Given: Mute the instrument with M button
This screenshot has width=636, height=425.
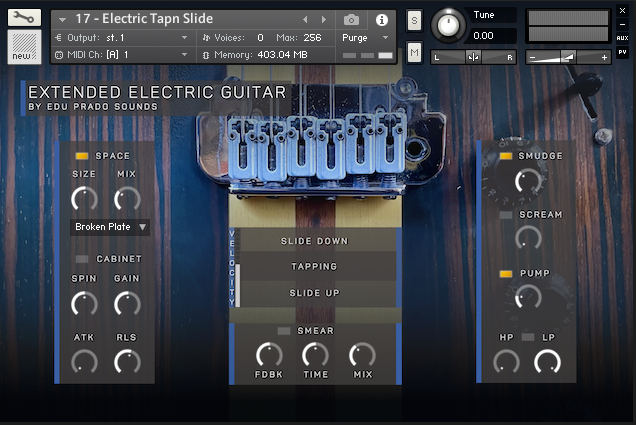Looking at the screenshot, I should 414,51.
